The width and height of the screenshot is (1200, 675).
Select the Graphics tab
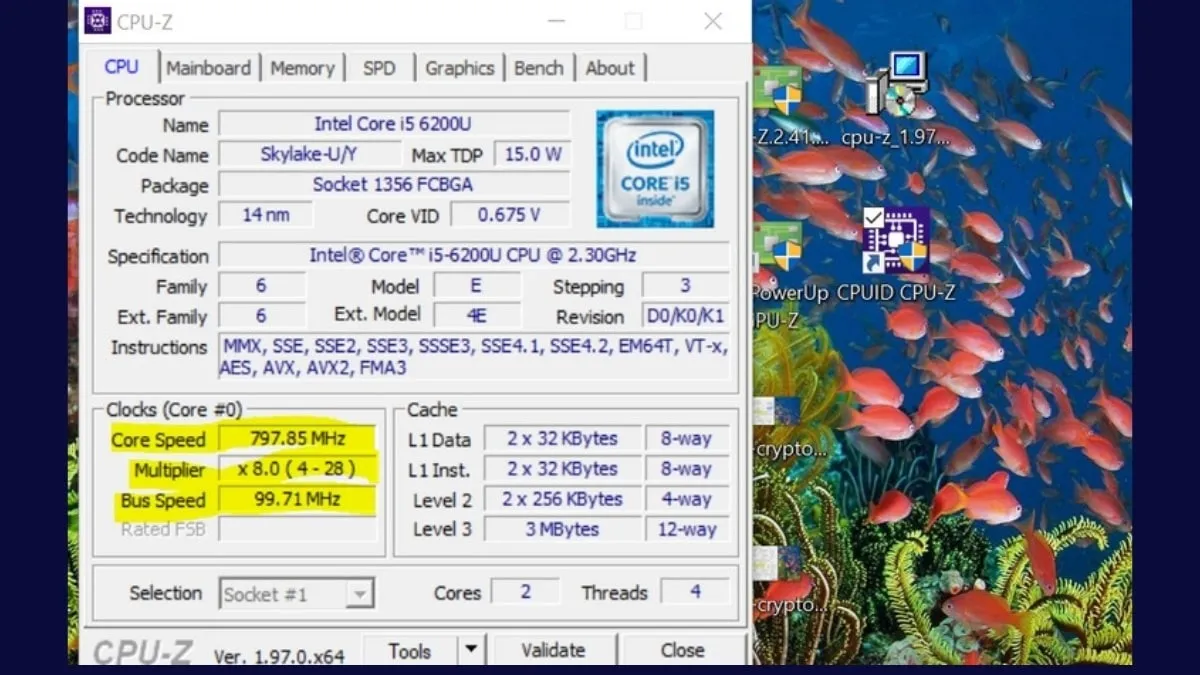point(459,67)
